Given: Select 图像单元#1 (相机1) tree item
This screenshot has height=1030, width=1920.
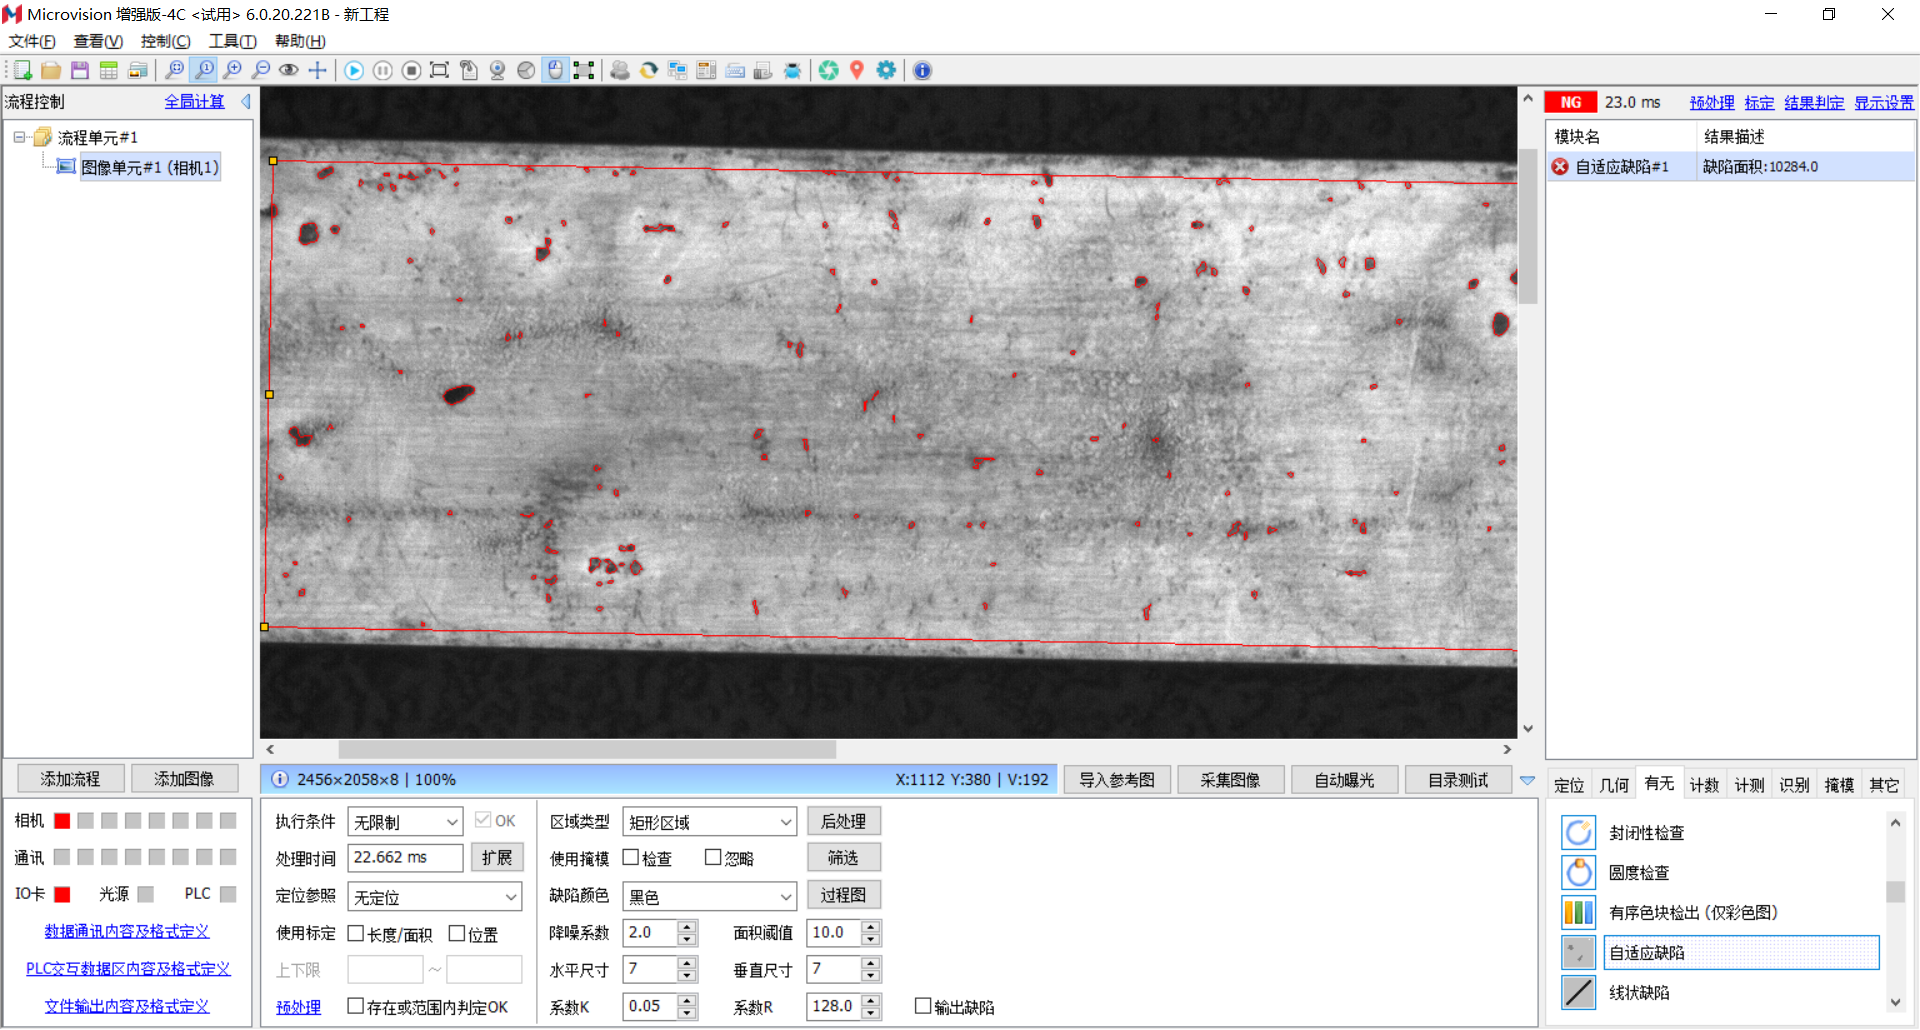Looking at the screenshot, I should 149,167.
